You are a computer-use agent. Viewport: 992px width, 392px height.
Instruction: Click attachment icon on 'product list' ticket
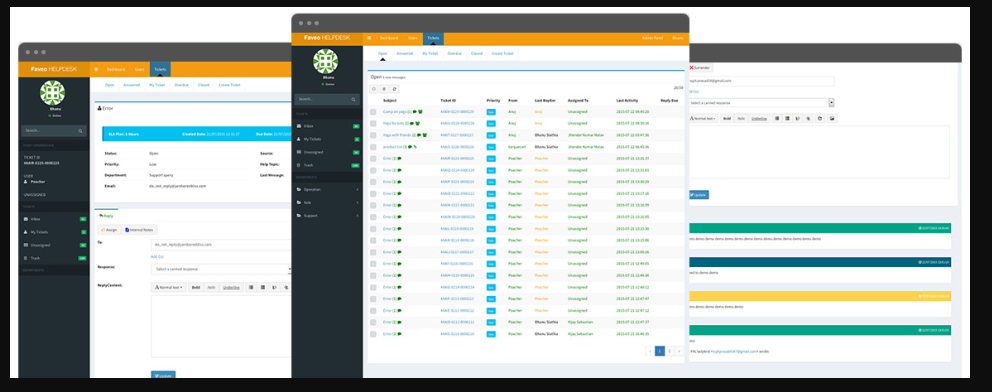point(415,147)
